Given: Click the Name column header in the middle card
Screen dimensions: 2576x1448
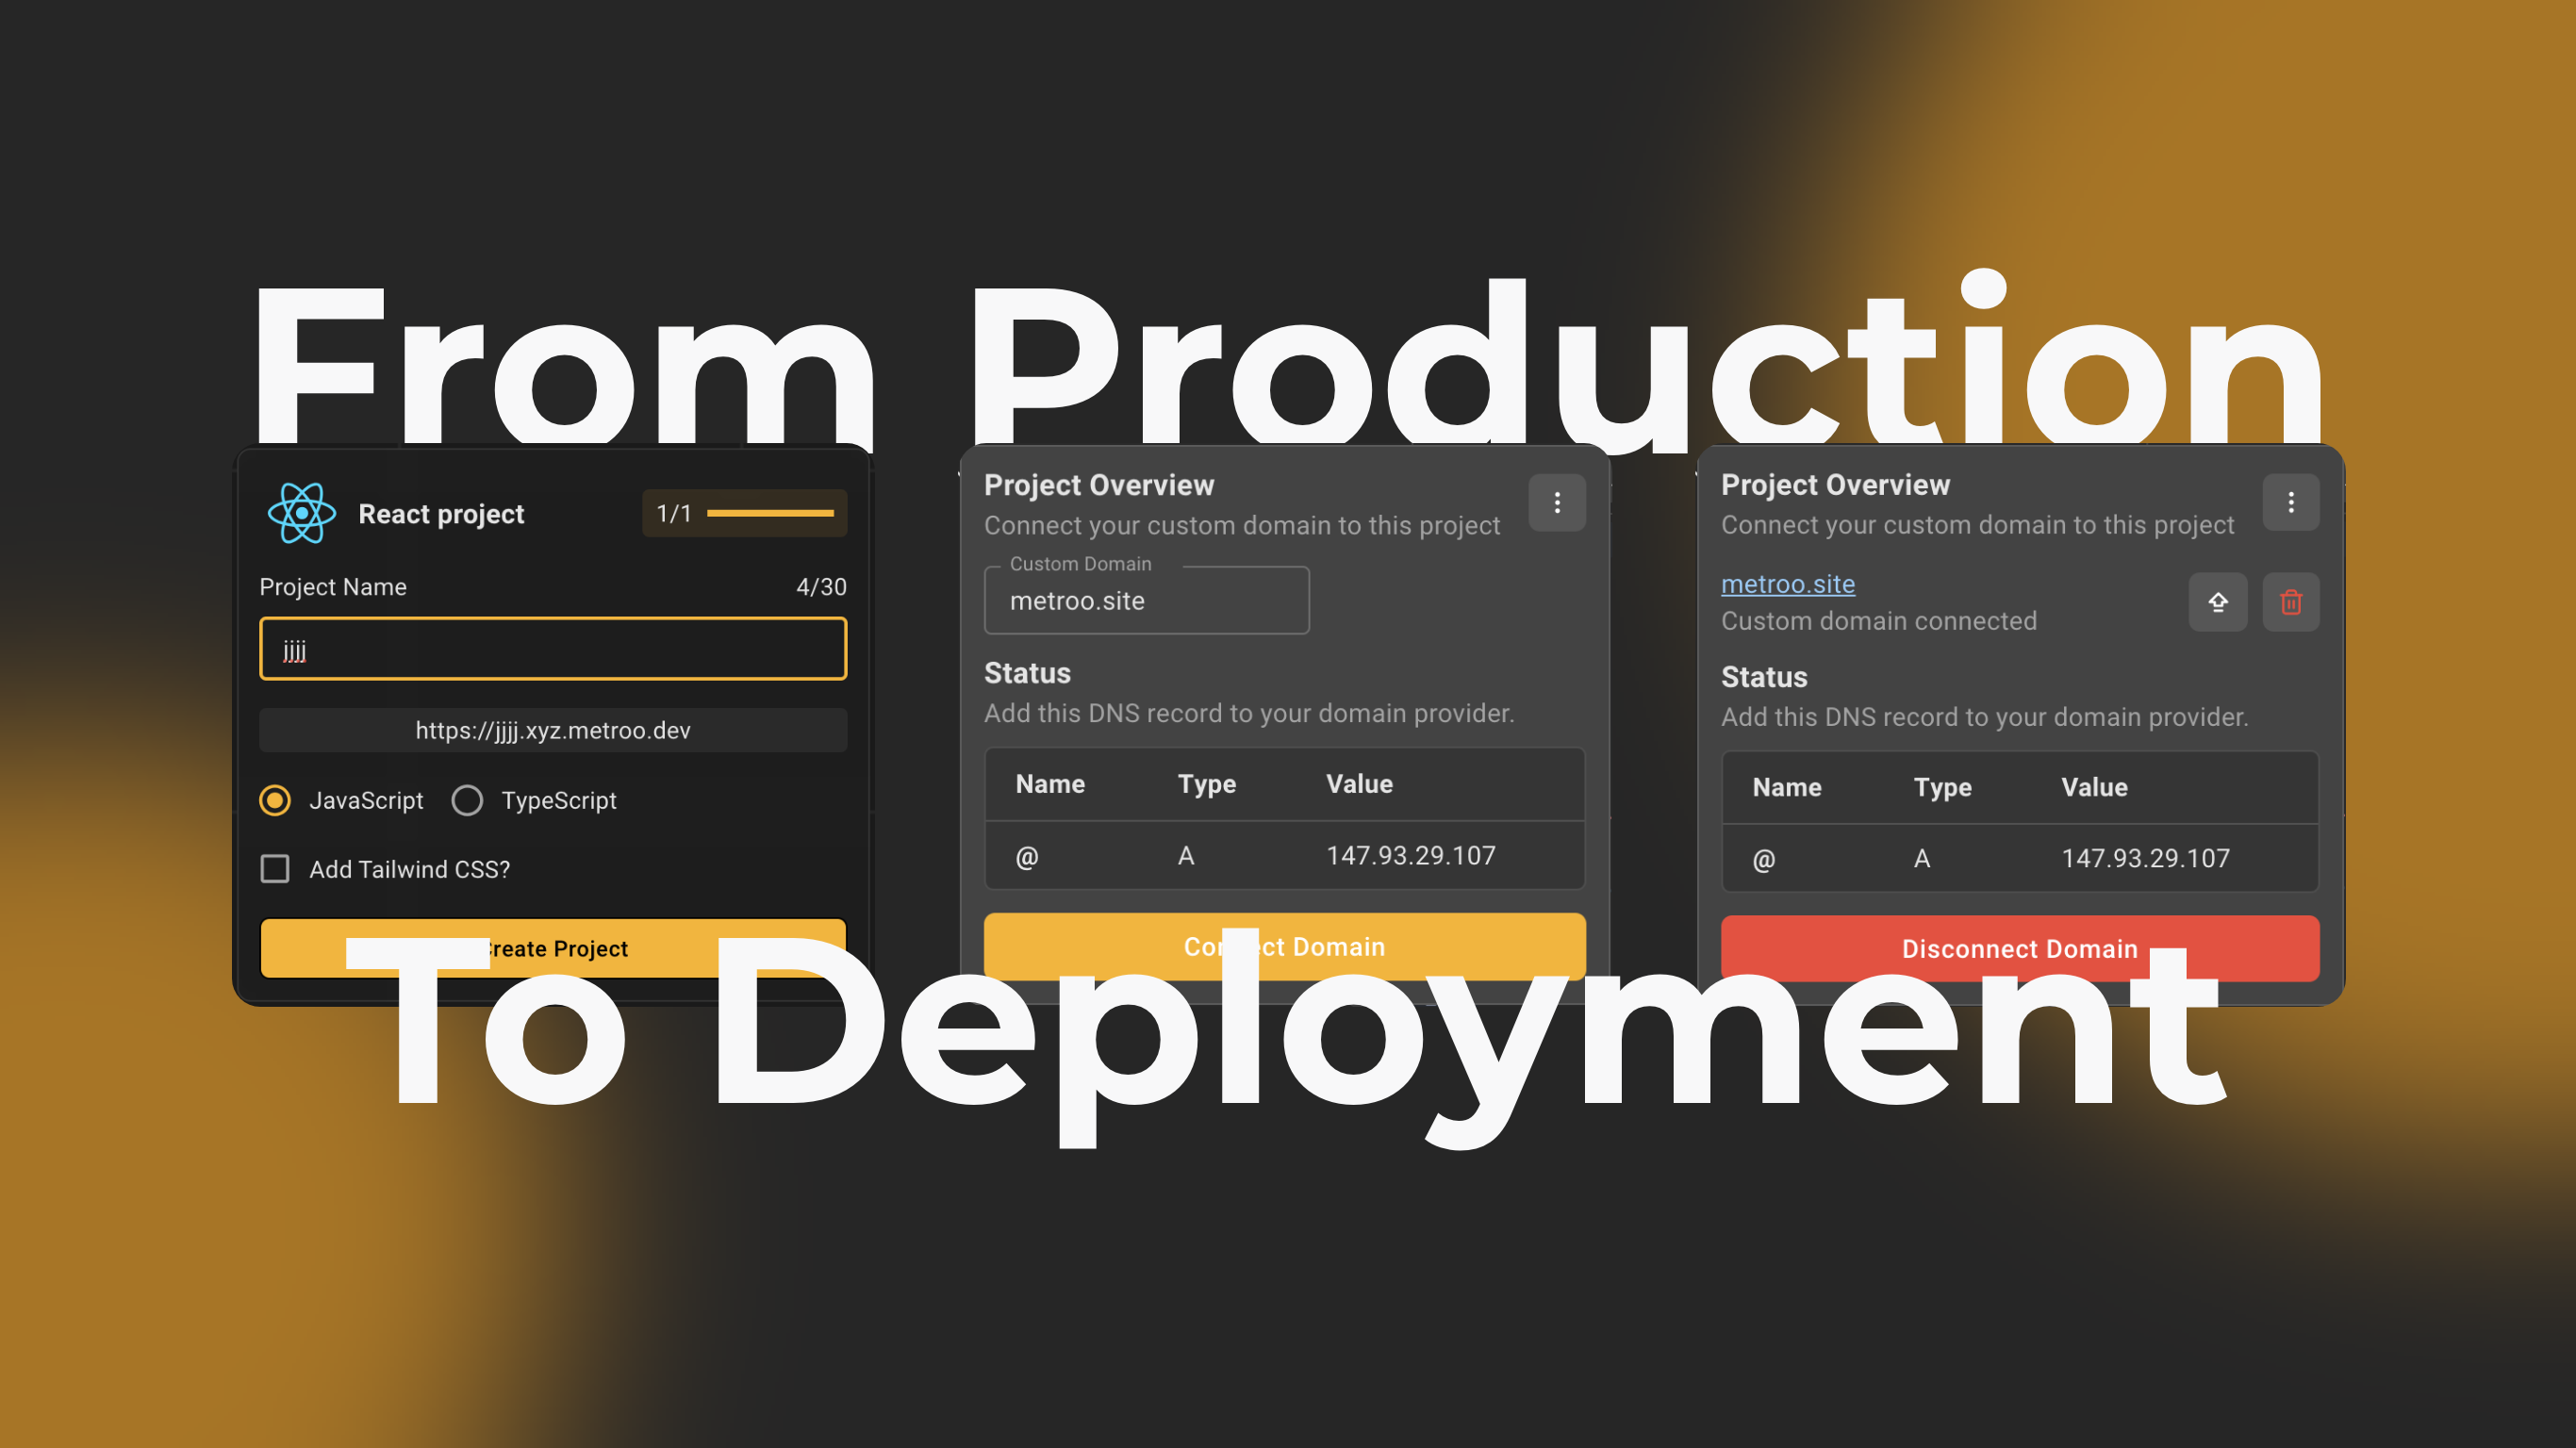Looking at the screenshot, I should (1050, 784).
